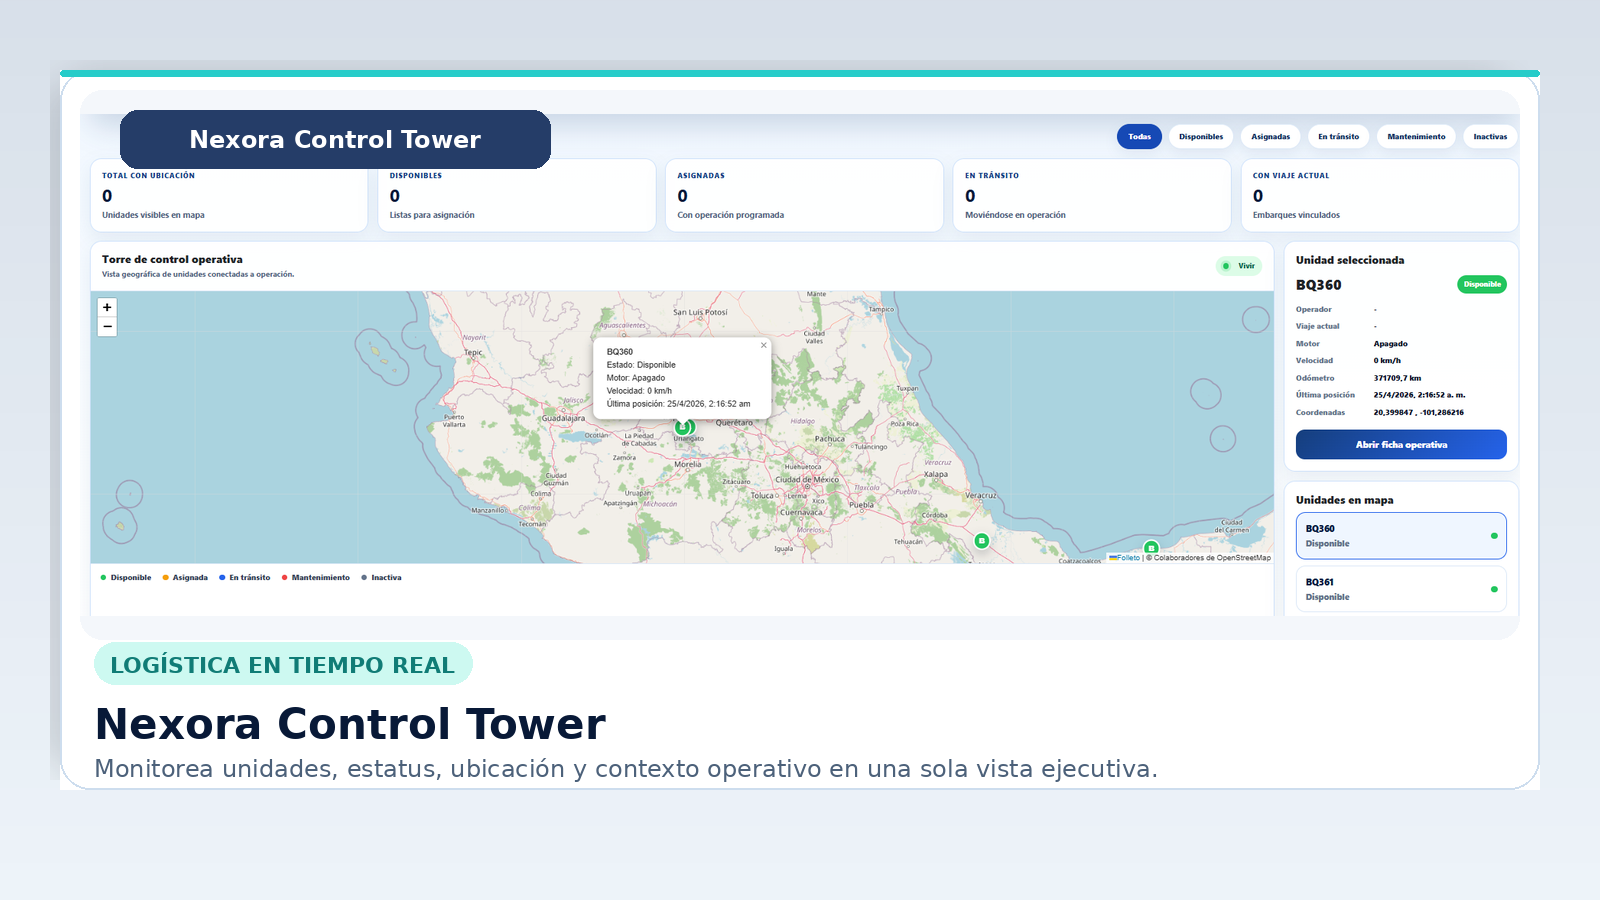Click the green Vivir live status badge
1600x900 pixels.
coord(1239,266)
